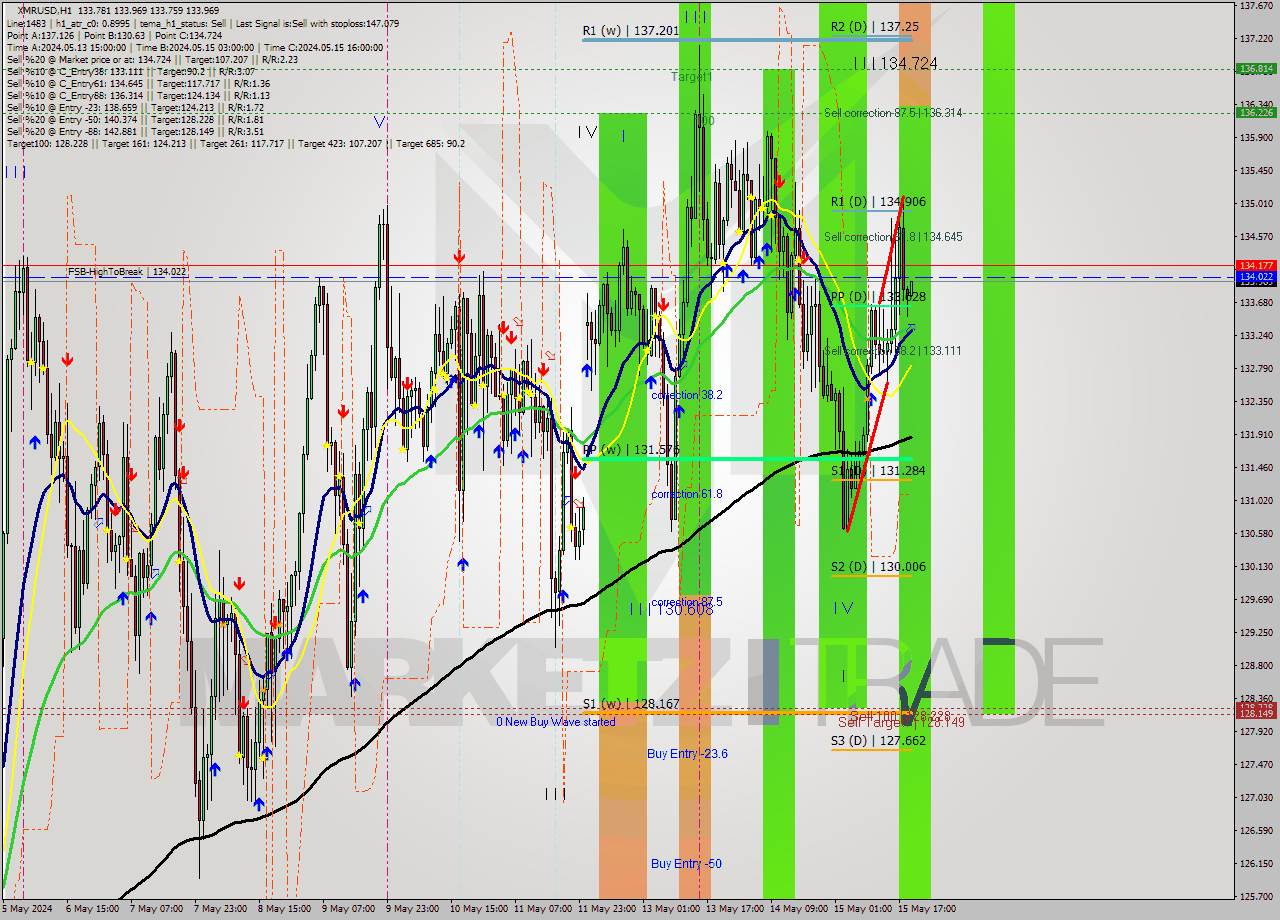Click the blue 134.022 price tag

click(x=1256, y=277)
